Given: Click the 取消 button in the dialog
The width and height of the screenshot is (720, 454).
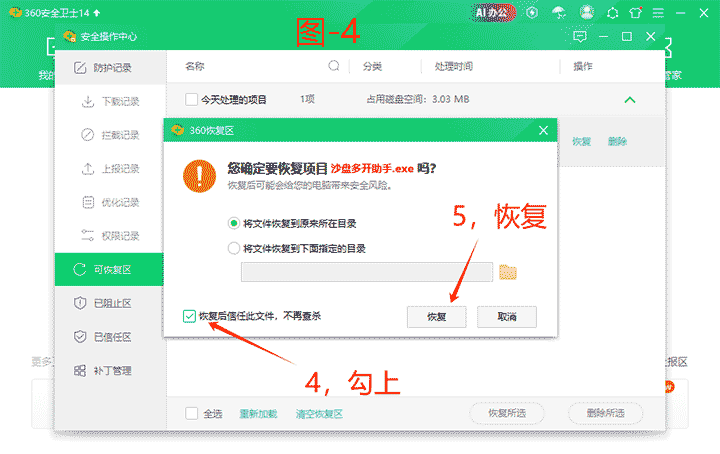Looking at the screenshot, I should pyautogui.click(x=506, y=317).
